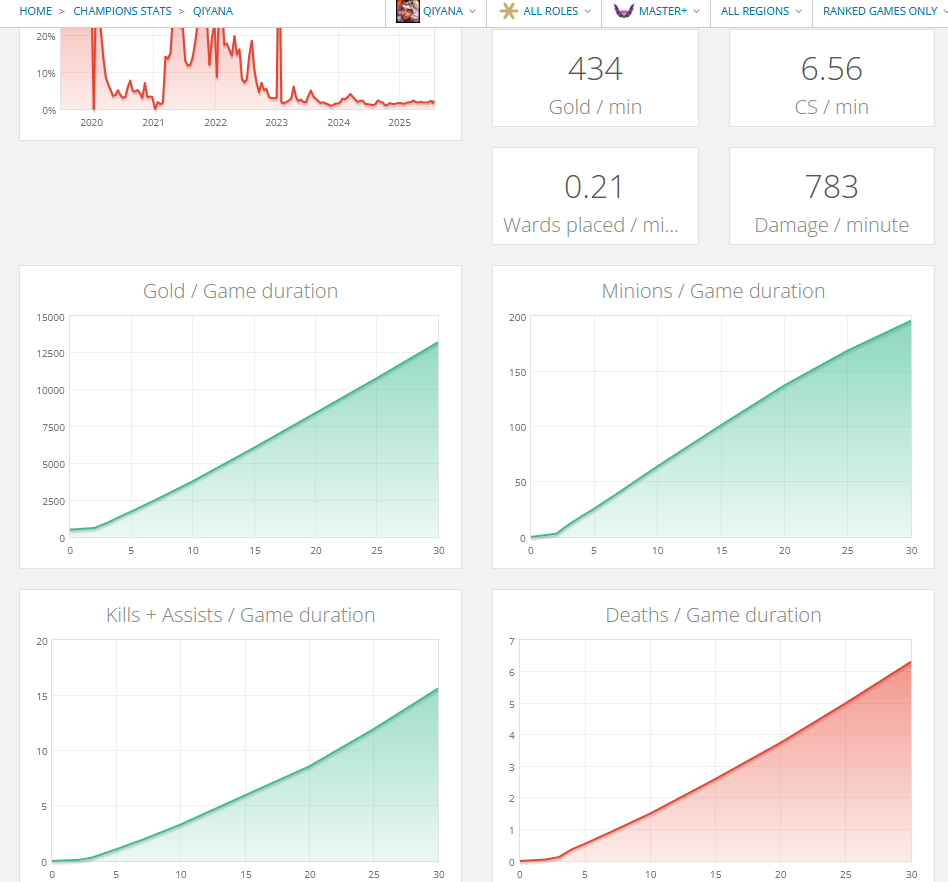Click the All Roles star icon
The width and height of the screenshot is (948, 882).
pos(508,11)
